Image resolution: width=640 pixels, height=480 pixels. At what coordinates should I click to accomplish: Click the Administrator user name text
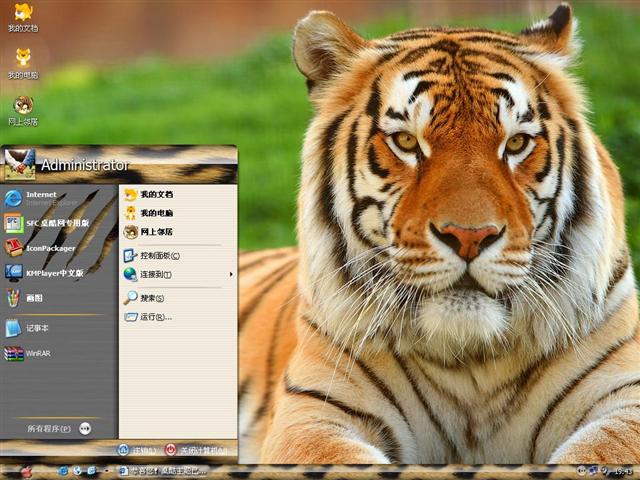point(84,165)
